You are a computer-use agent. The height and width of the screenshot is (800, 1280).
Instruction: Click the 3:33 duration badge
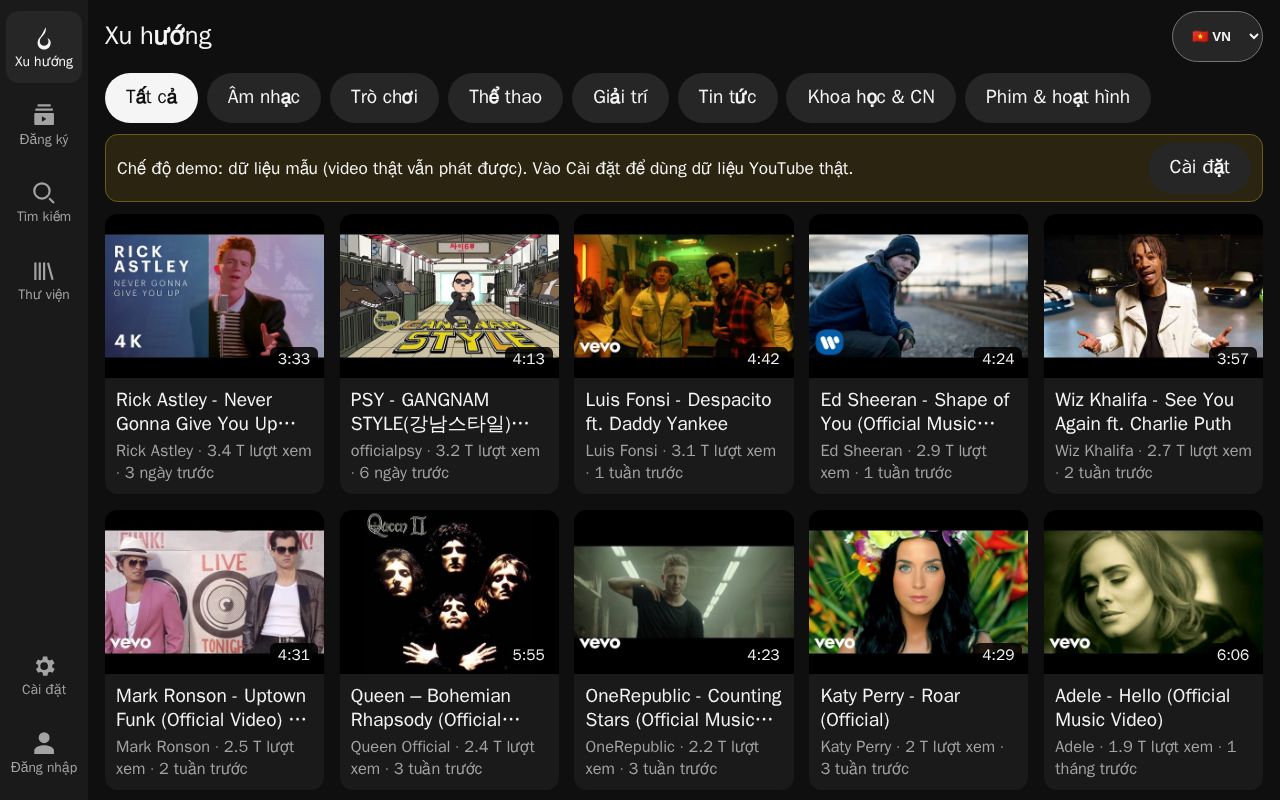(x=294, y=359)
